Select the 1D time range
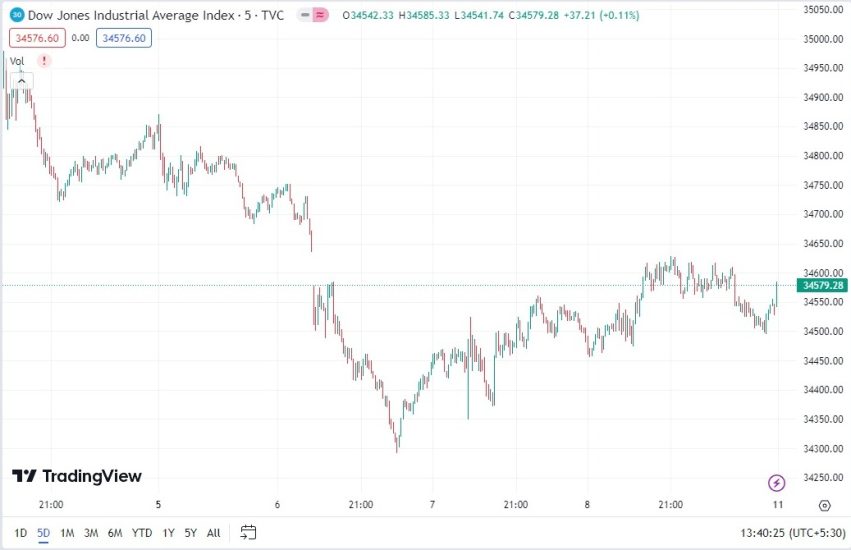851x550 pixels. coord(20,533)
